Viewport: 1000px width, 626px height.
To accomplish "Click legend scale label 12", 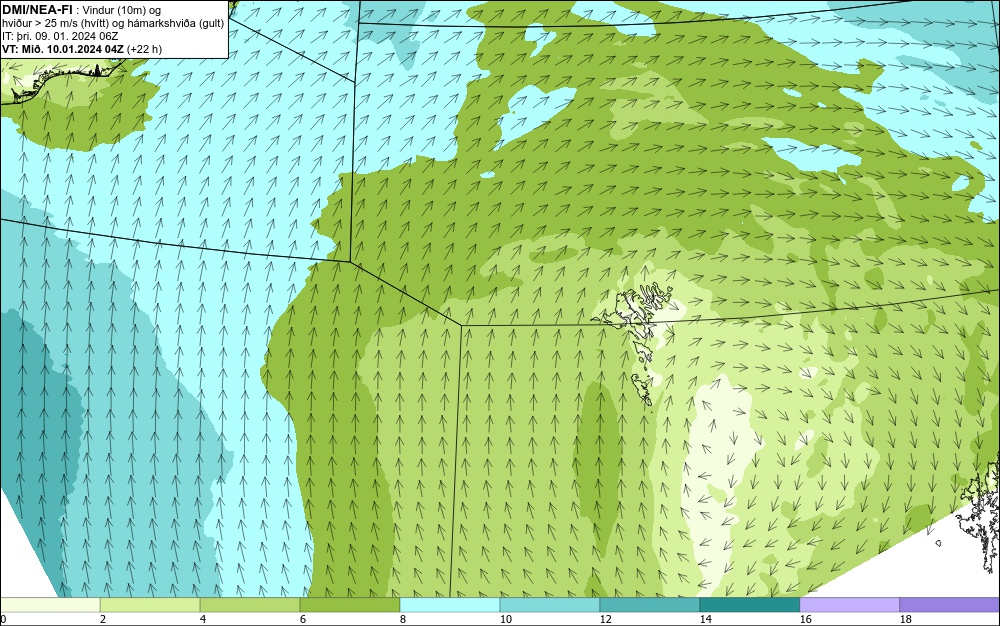I will click(605, 619).
